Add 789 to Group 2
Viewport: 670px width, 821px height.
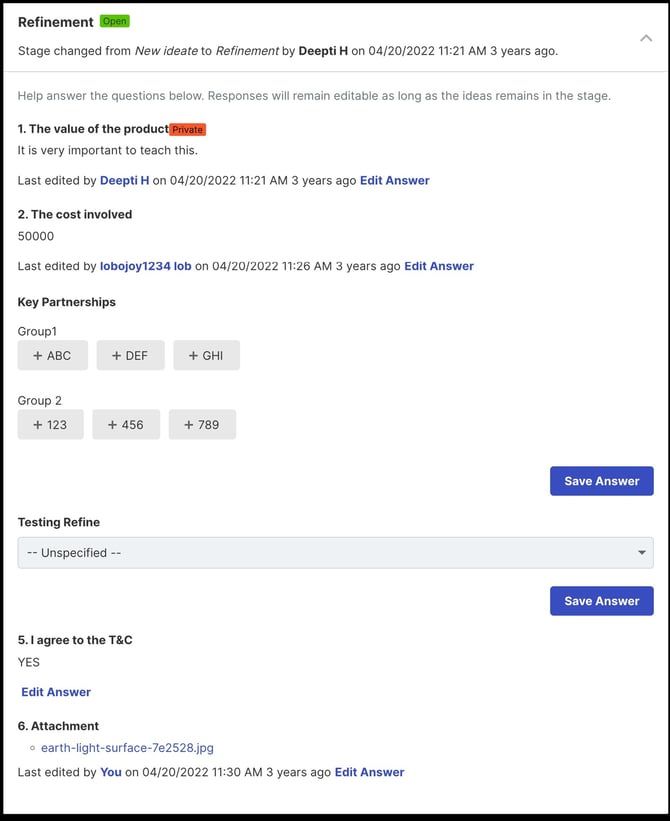click(x=202, y=424)
